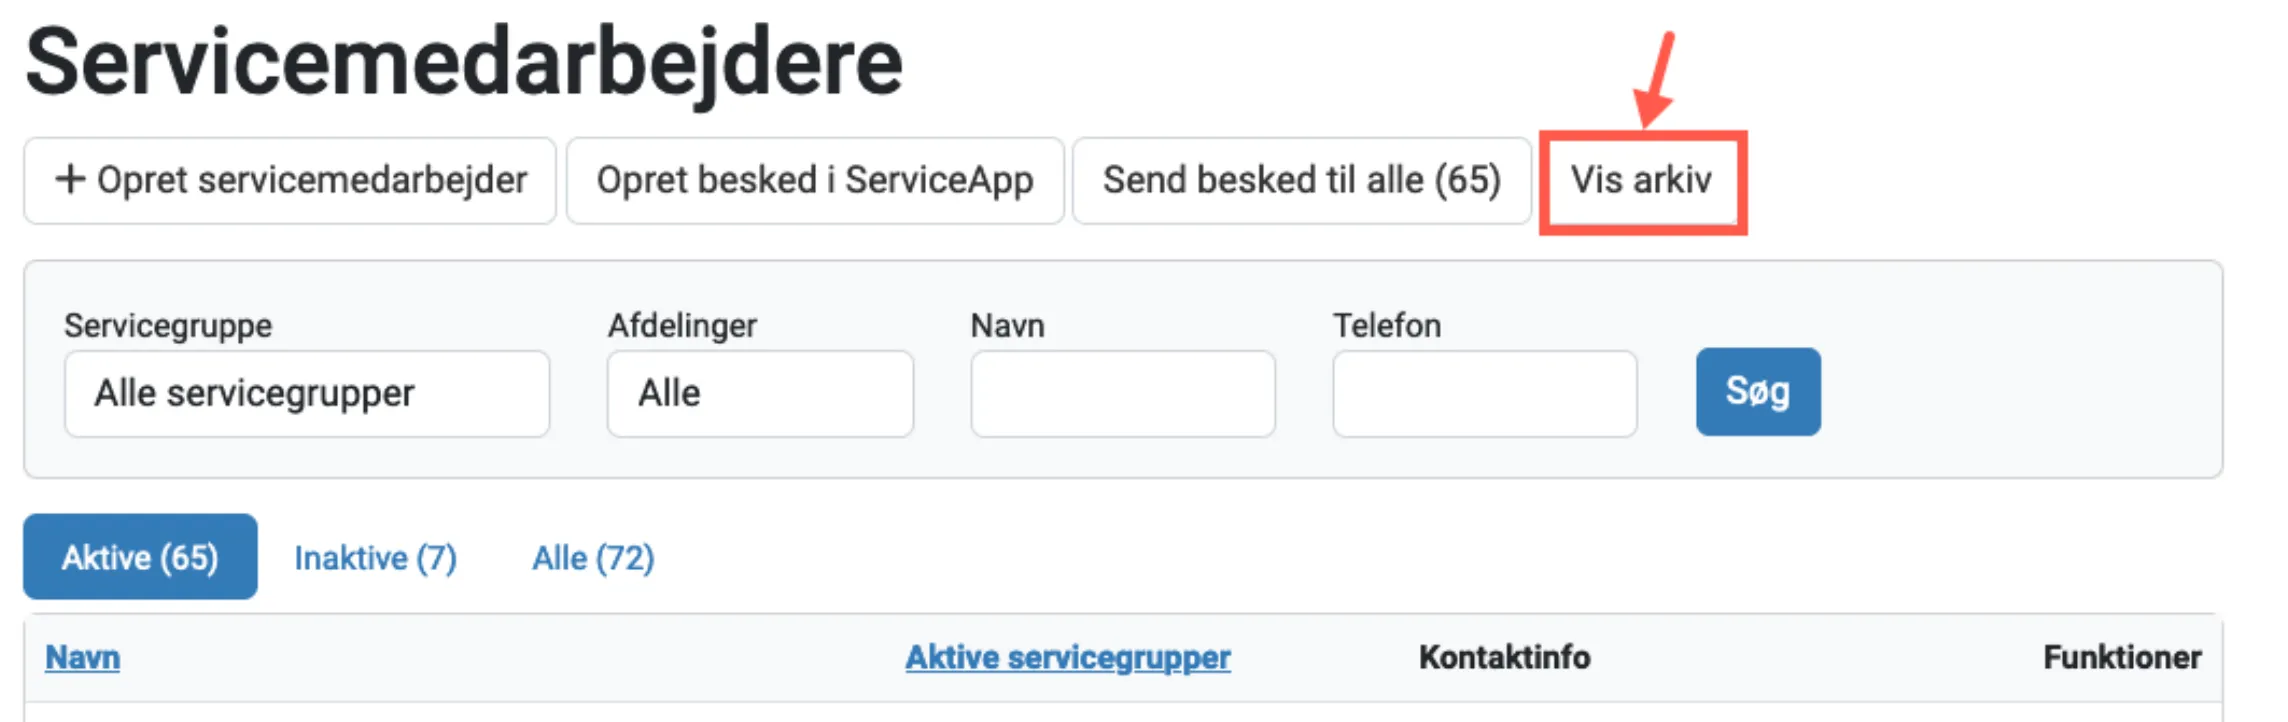Switch to the Inaktive (7) tab
This screenshot has height=722, width=2288.
pyautogui.click(x=375, y=557)
